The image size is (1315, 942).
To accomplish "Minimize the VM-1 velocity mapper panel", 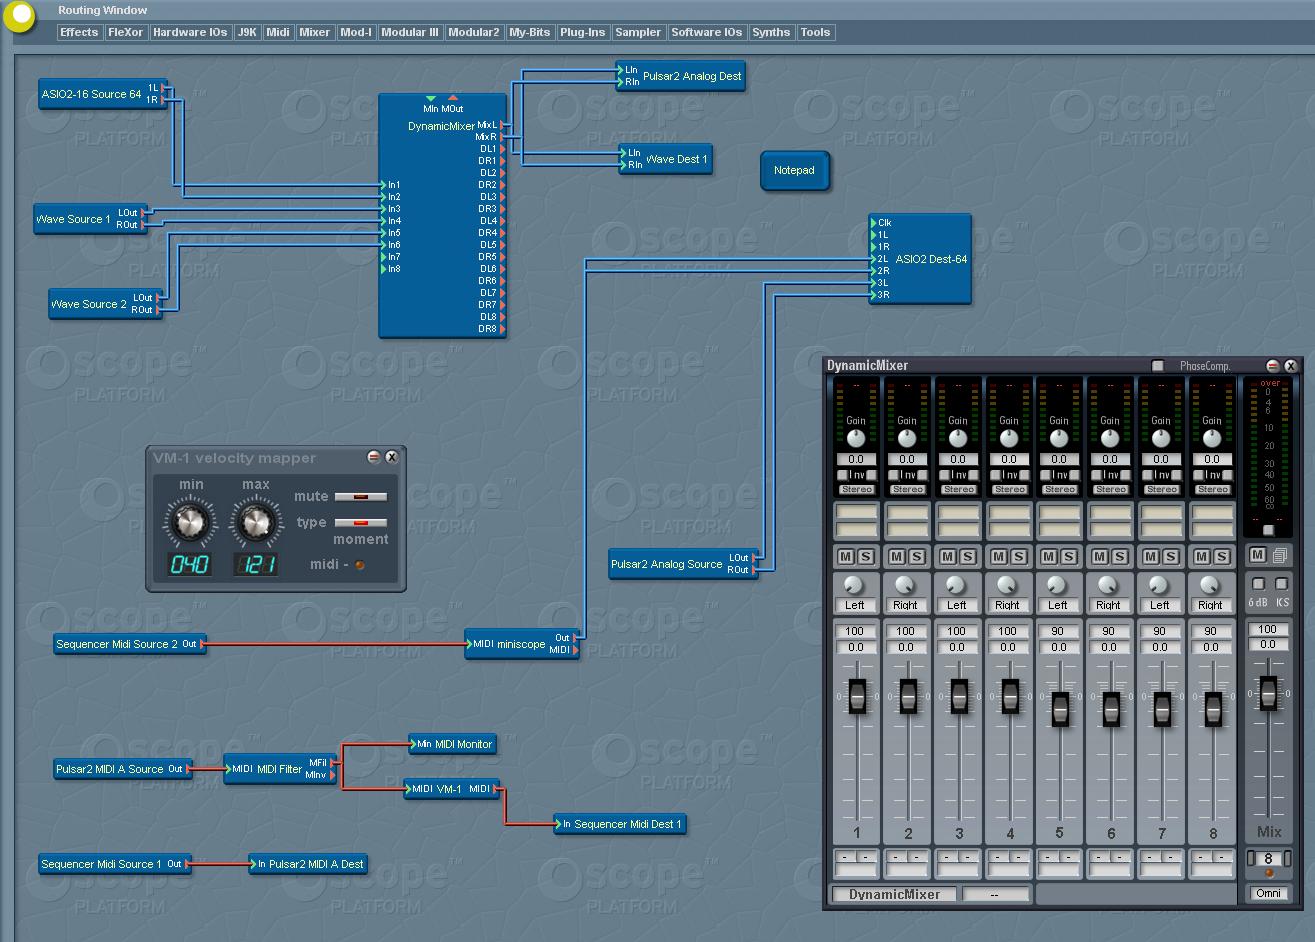I will point(374,457).
